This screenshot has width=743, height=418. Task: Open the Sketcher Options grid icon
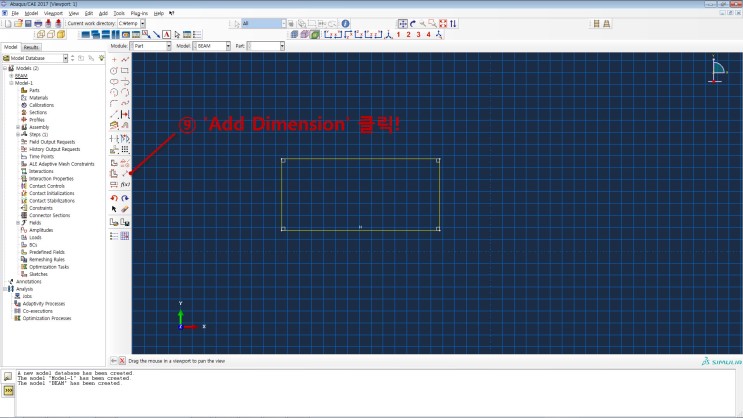(x=125, y=236)
